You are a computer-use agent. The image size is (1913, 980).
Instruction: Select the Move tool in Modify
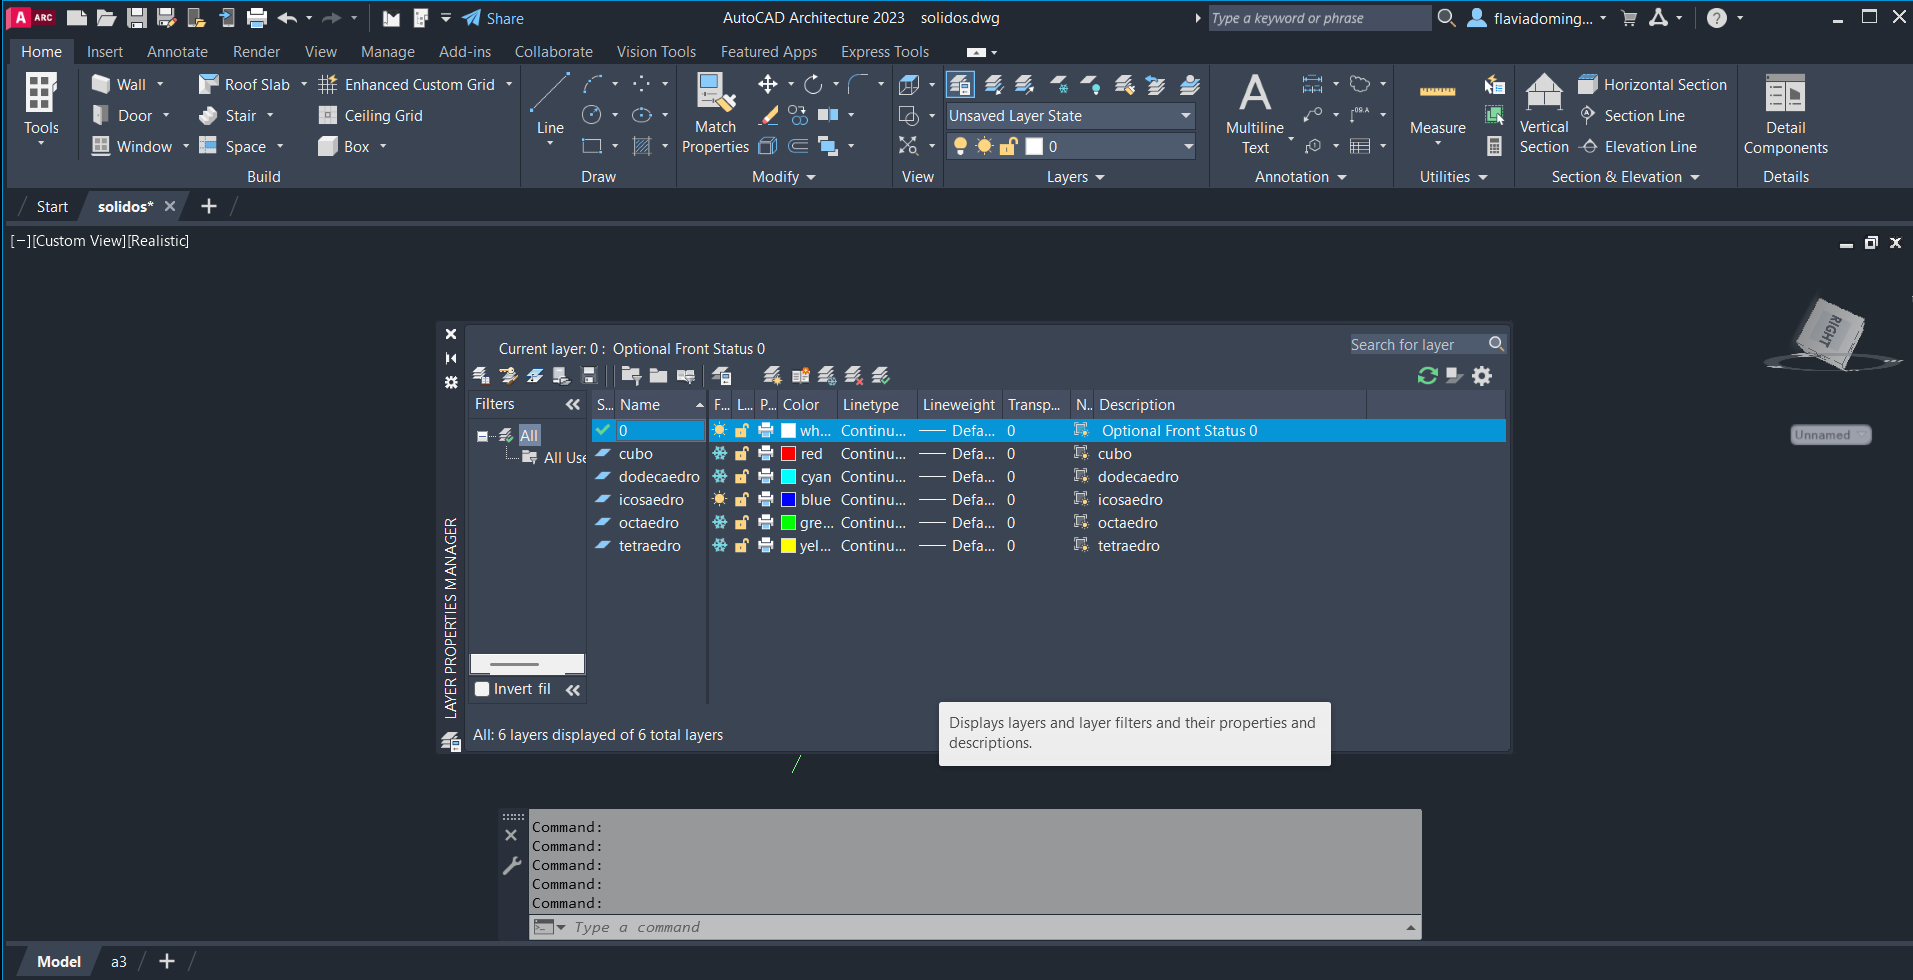pos(768,84)
